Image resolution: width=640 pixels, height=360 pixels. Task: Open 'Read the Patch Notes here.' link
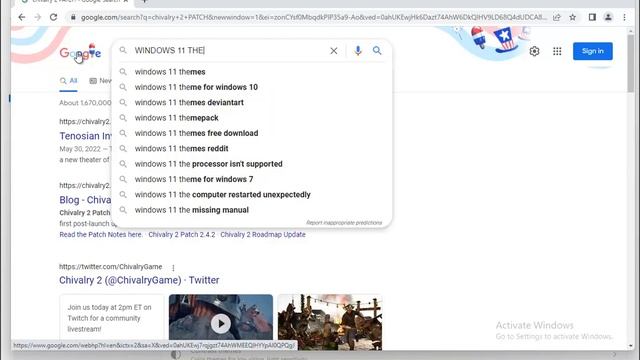click(101, 235)
